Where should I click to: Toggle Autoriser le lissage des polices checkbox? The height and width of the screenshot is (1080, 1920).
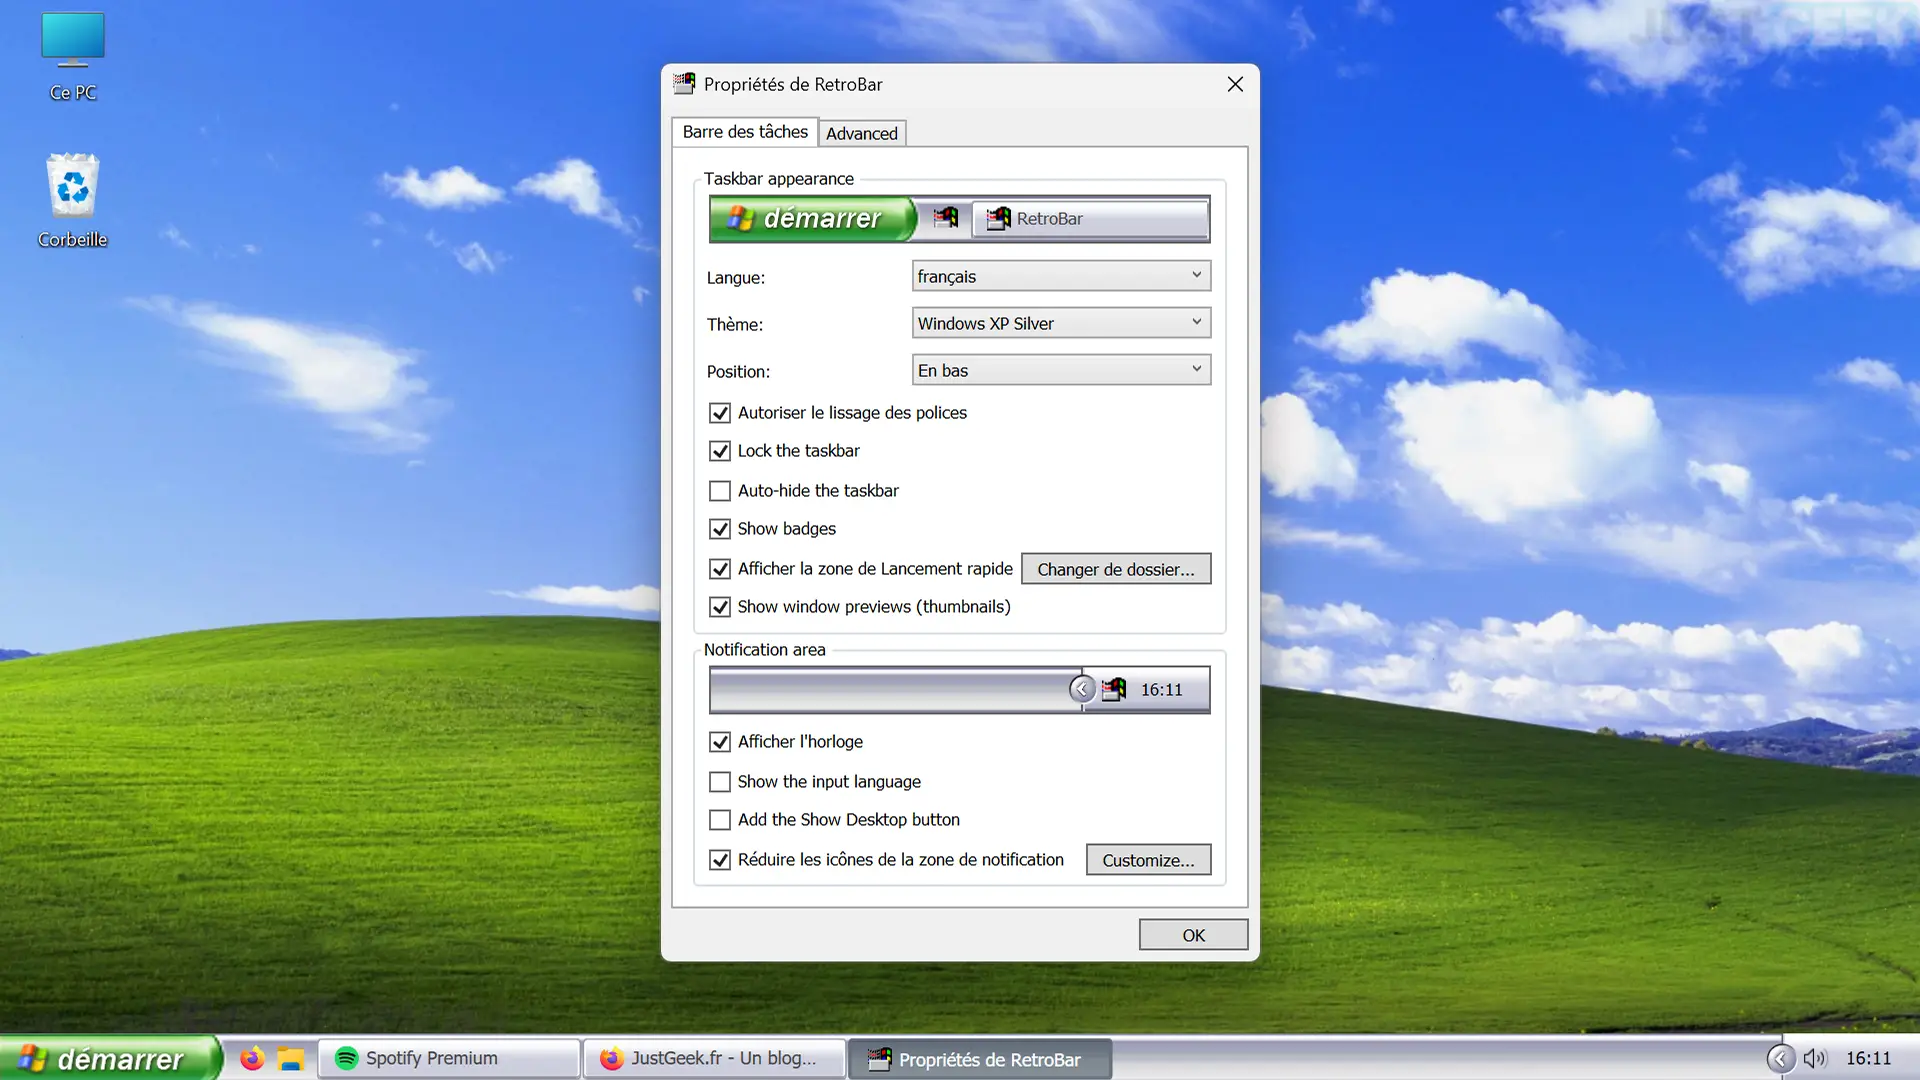720,413
